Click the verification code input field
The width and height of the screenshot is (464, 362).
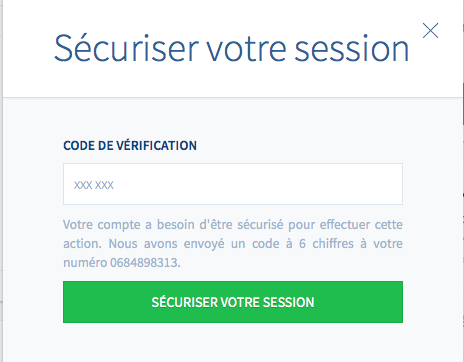[x=233, y=184]
